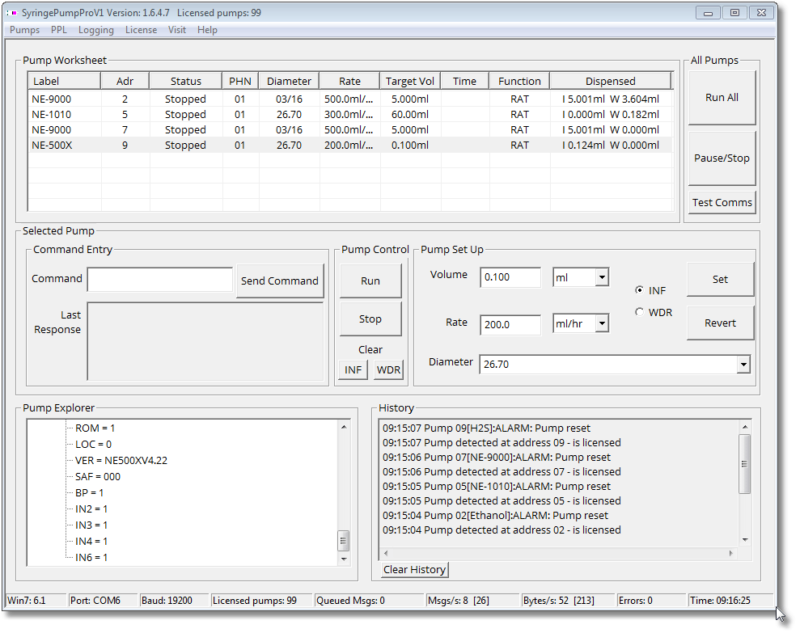Open the Diameter dropdown
The width and height of the screenshot is (800, 633).
coord(744,364)
